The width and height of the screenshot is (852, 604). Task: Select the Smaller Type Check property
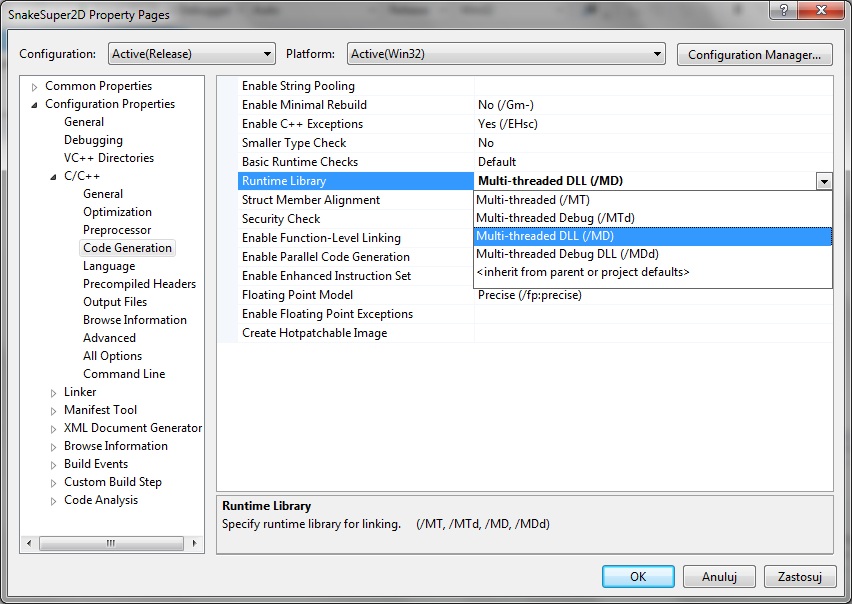(356, 143)
